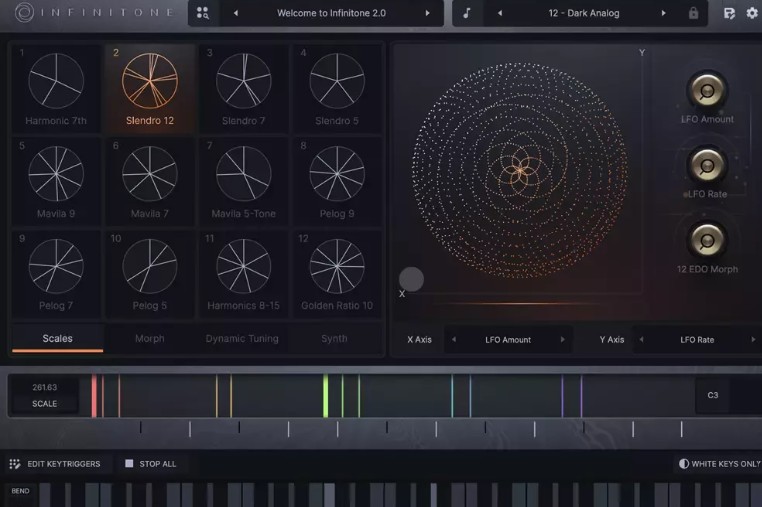Select the Harmonic 7th scale
This screenshot has width=762, height=507.
click(56, 88)
